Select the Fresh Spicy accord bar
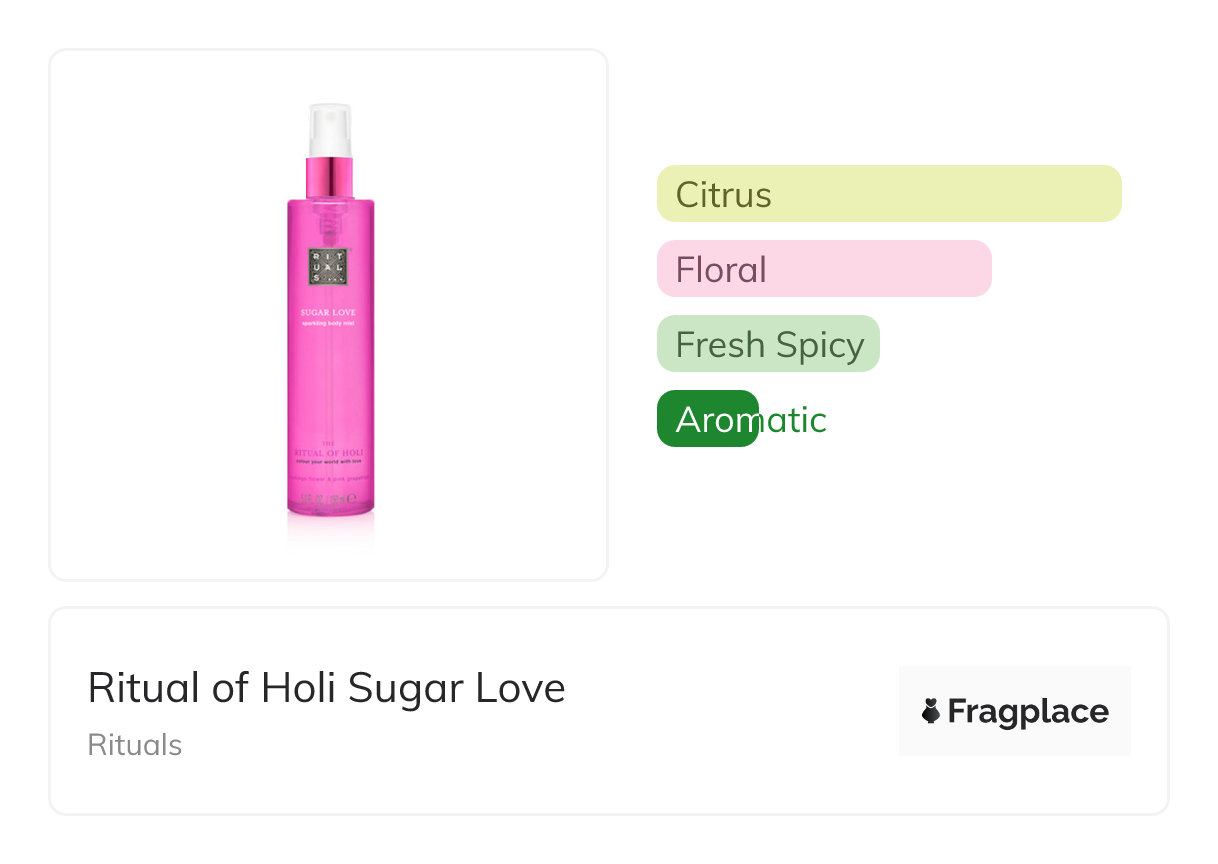 click(x=768, y=344)
